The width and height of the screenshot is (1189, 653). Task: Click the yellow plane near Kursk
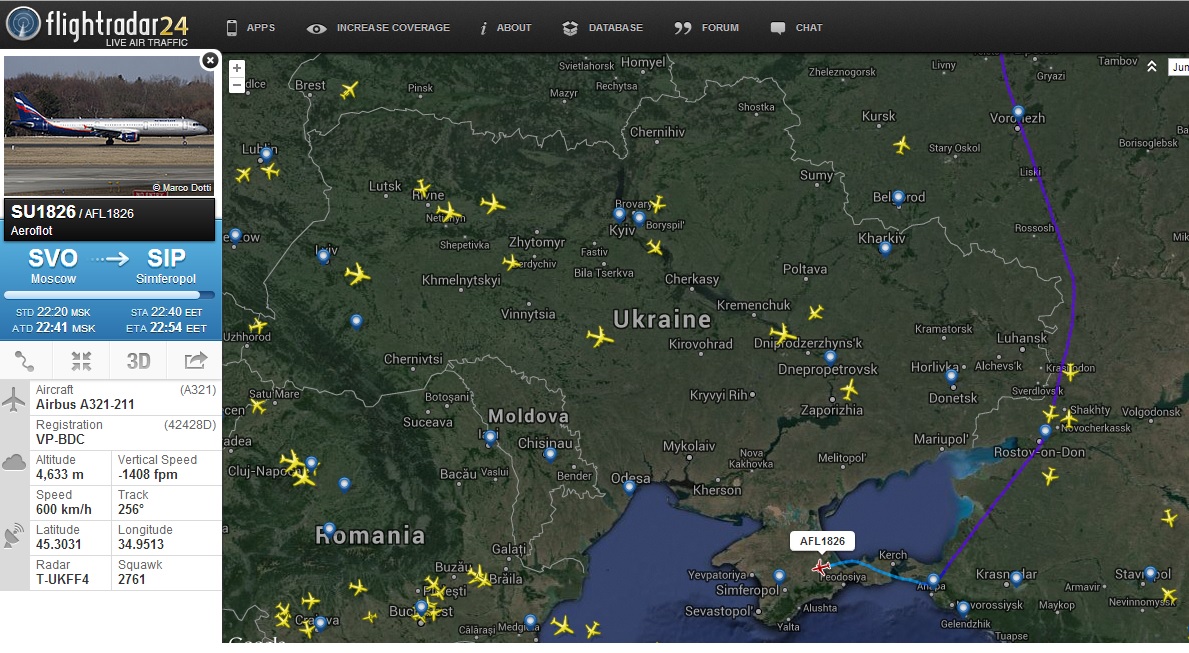click(x=901, y=144)
